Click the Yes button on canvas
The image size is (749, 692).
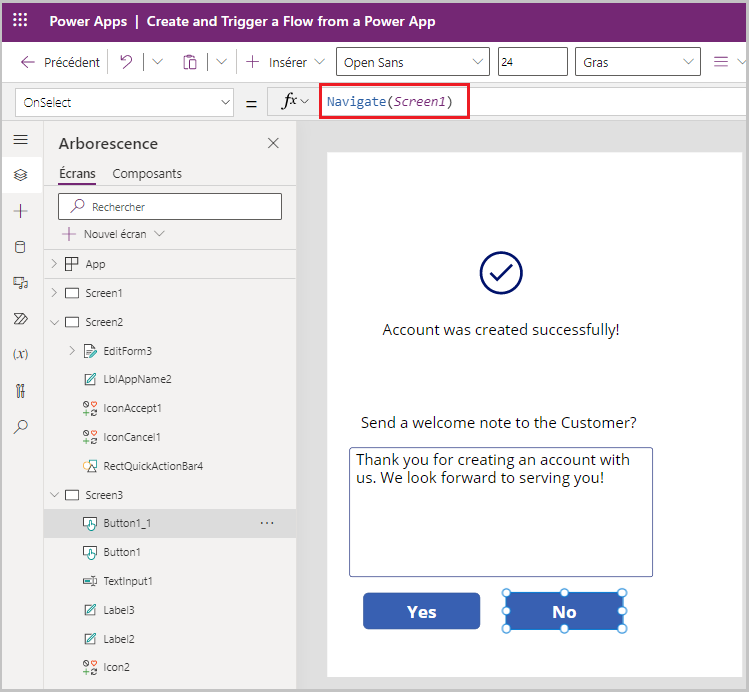421,611
